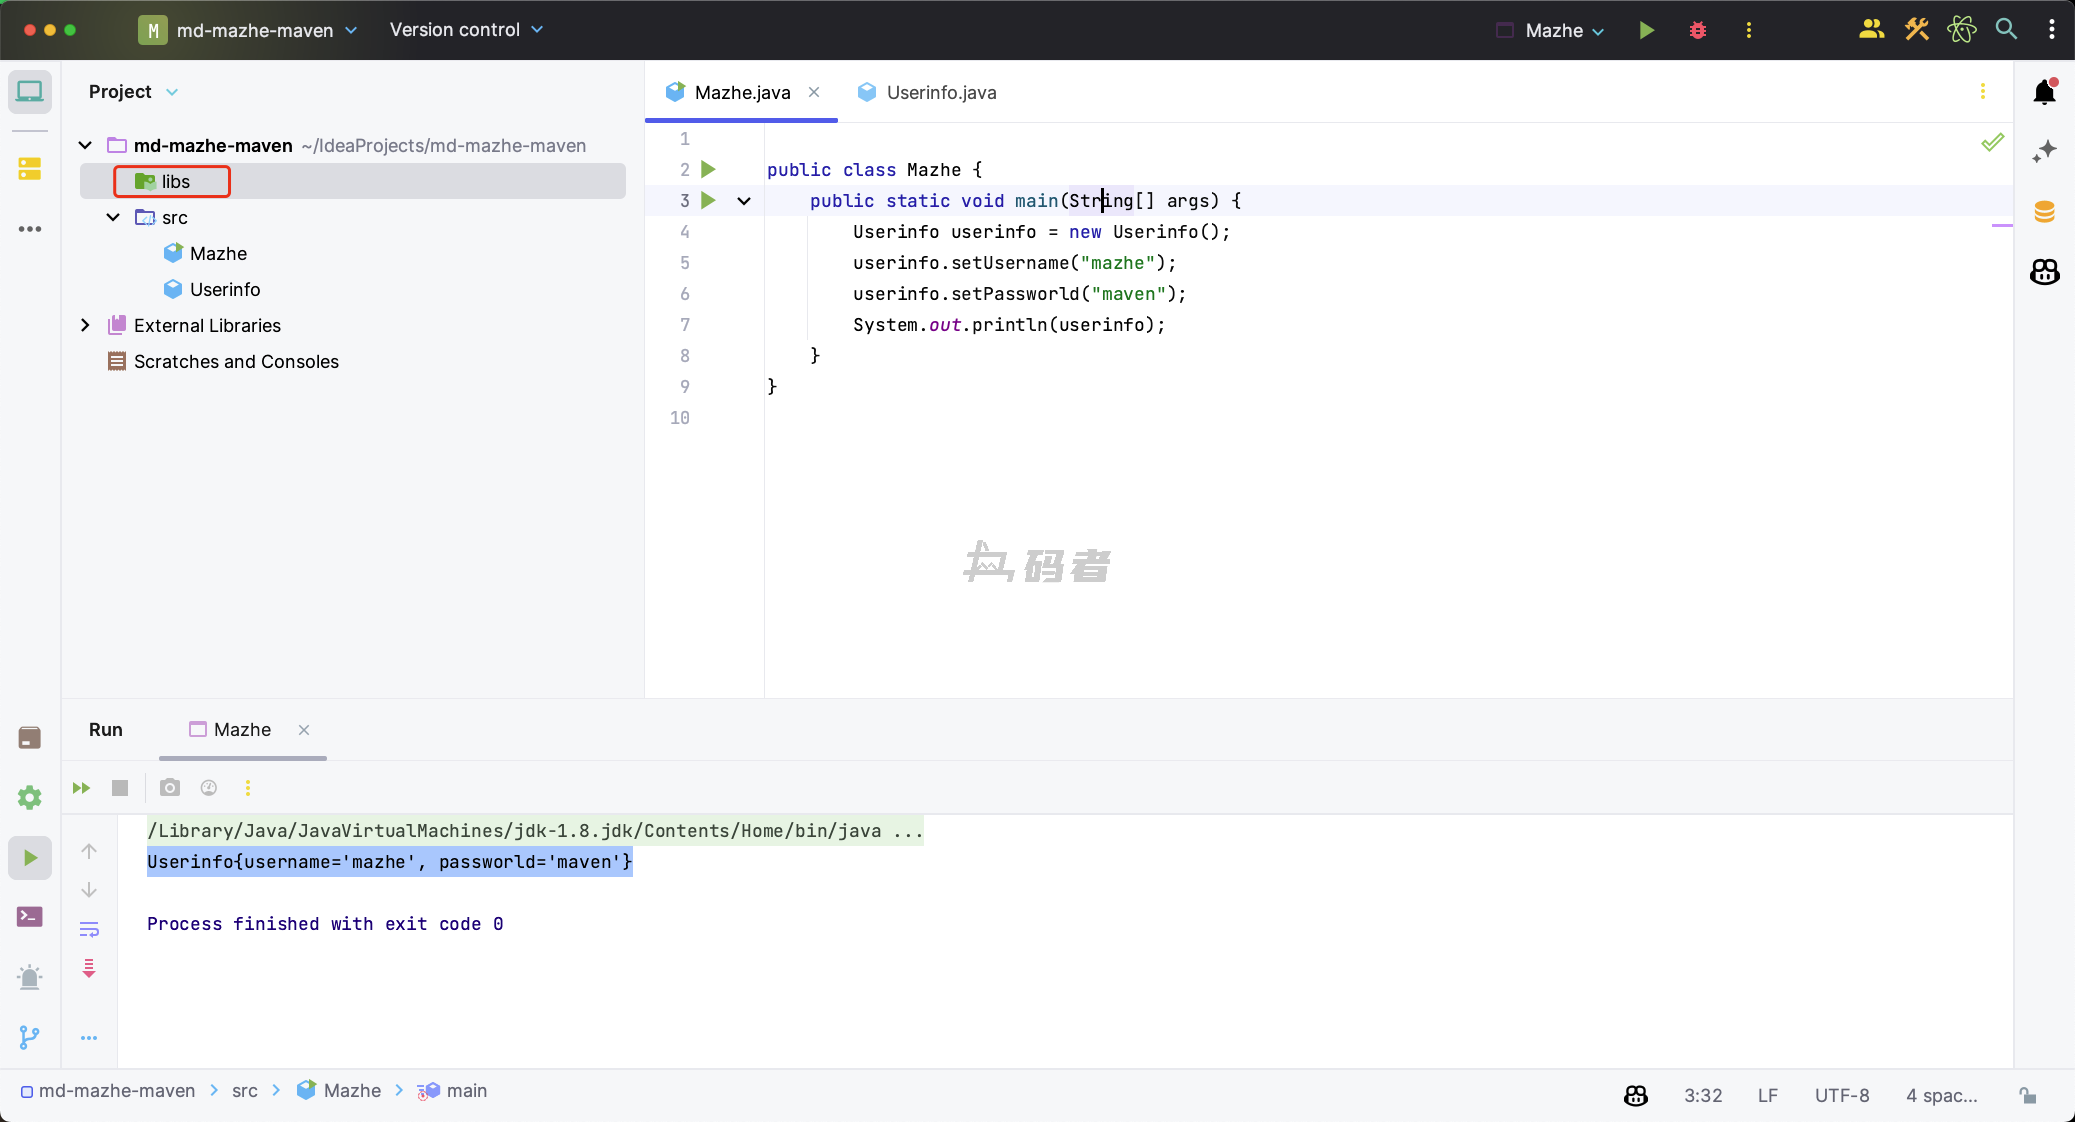Open the Search Everywhere magnifier icon
Image resolution: width=2075 pixels, height=1122 pixels.
2005,29
